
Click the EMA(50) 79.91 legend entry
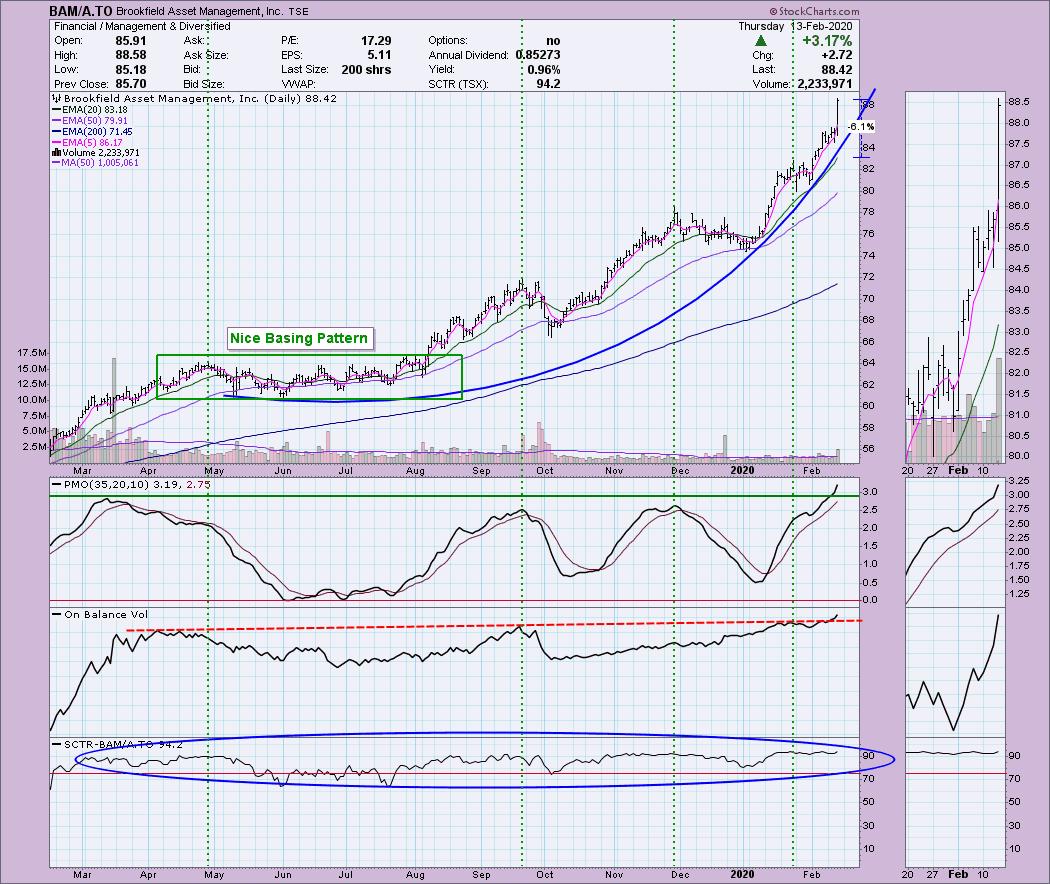pos(90,121)
